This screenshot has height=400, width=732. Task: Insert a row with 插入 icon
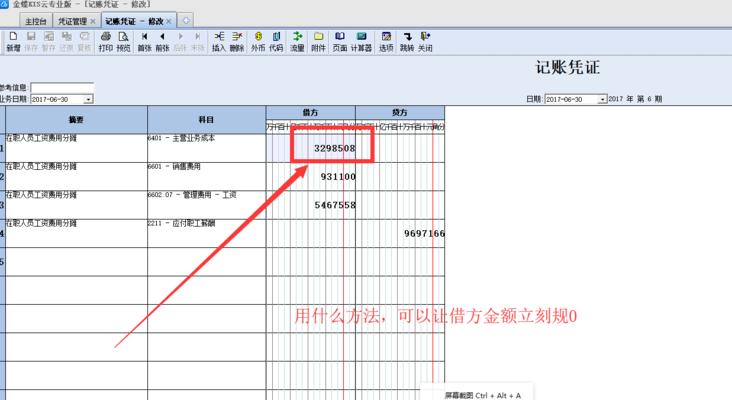click(x=218, y=42)
